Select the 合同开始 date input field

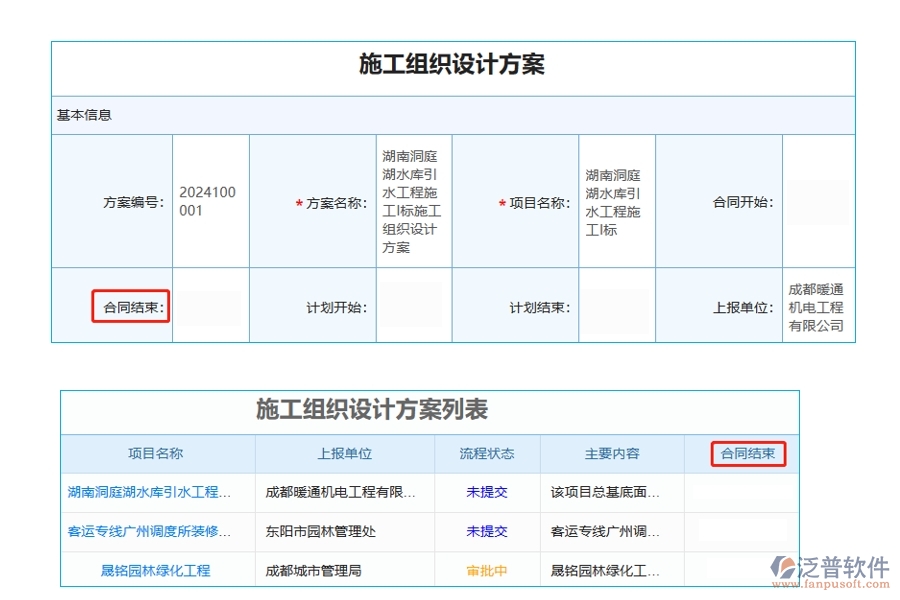pos(820,200)
